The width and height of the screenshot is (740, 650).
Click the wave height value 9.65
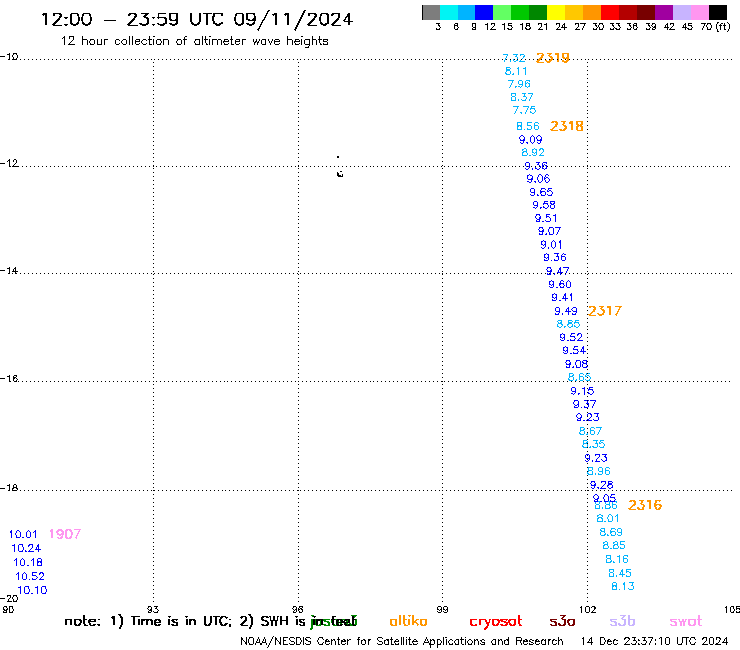click(541, 192)
